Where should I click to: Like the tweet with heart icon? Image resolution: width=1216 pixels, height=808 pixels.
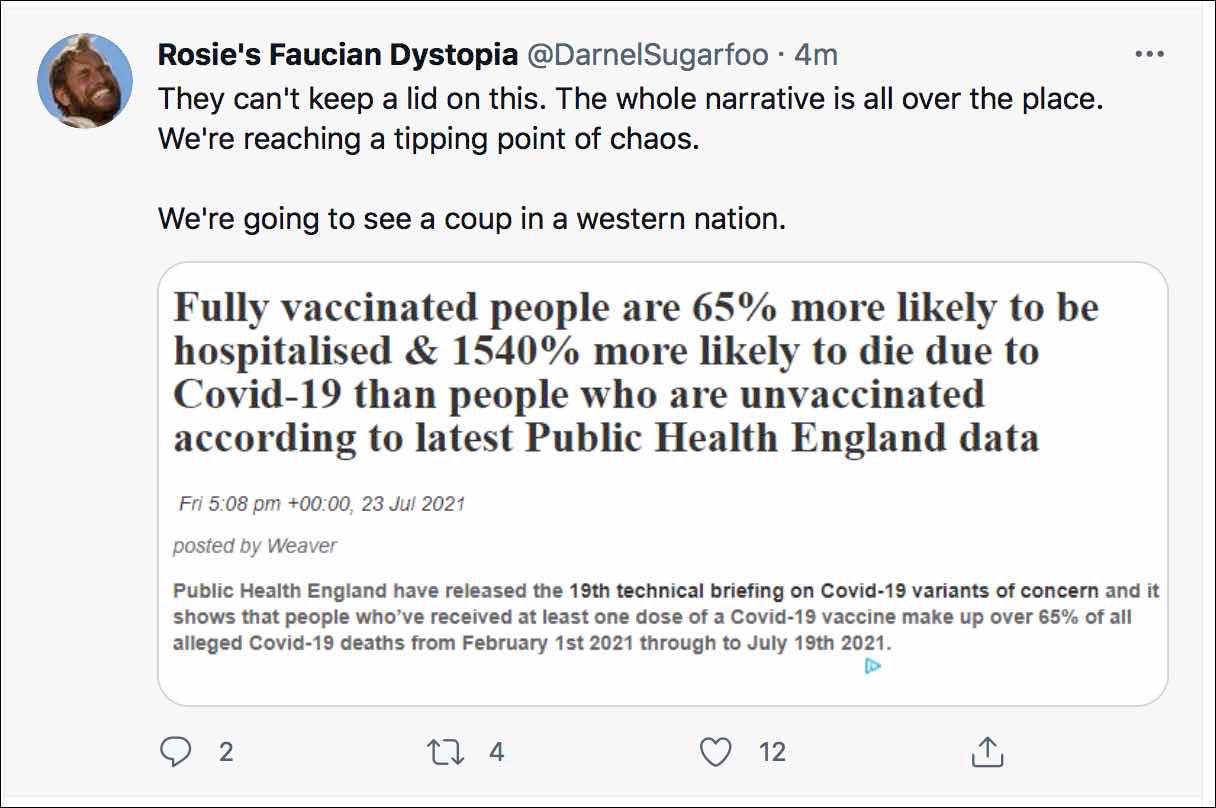pyautogui.click(x=715, y=751)
